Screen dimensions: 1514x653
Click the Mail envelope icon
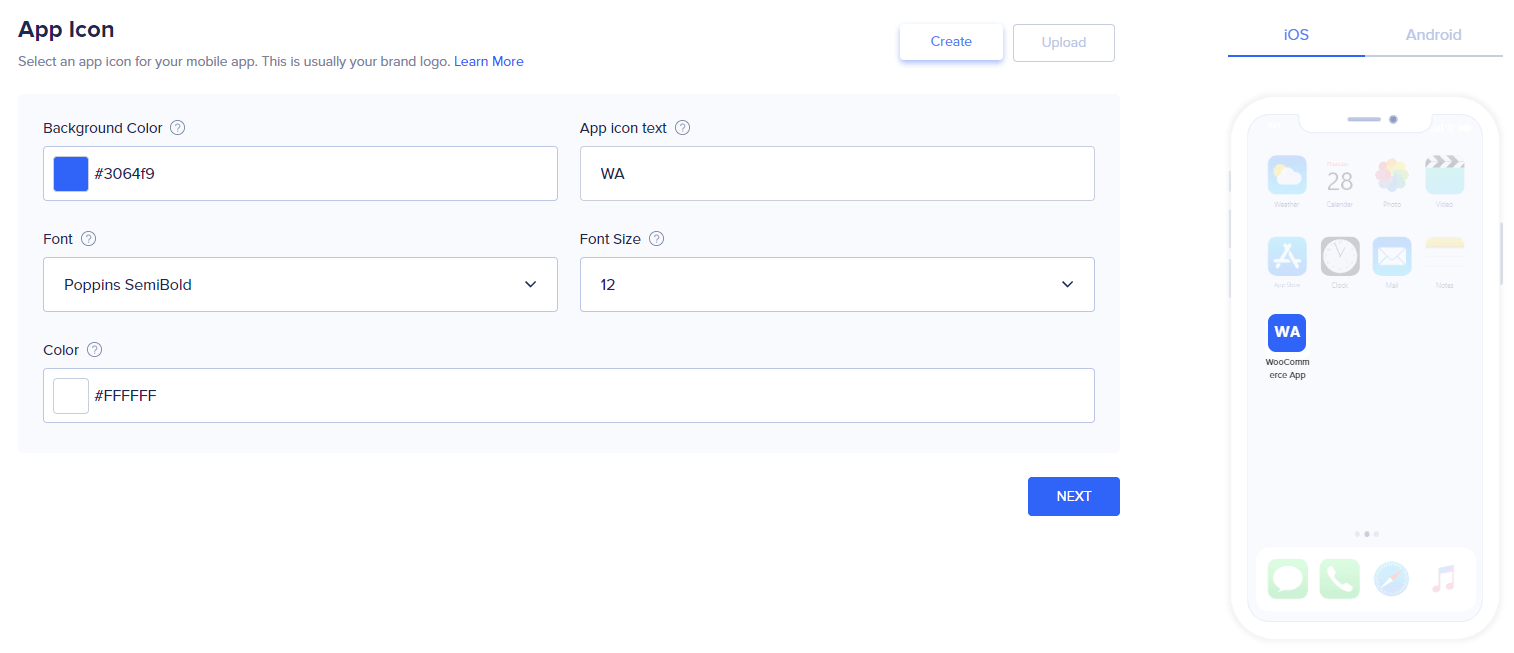(x=1392, y=256)
